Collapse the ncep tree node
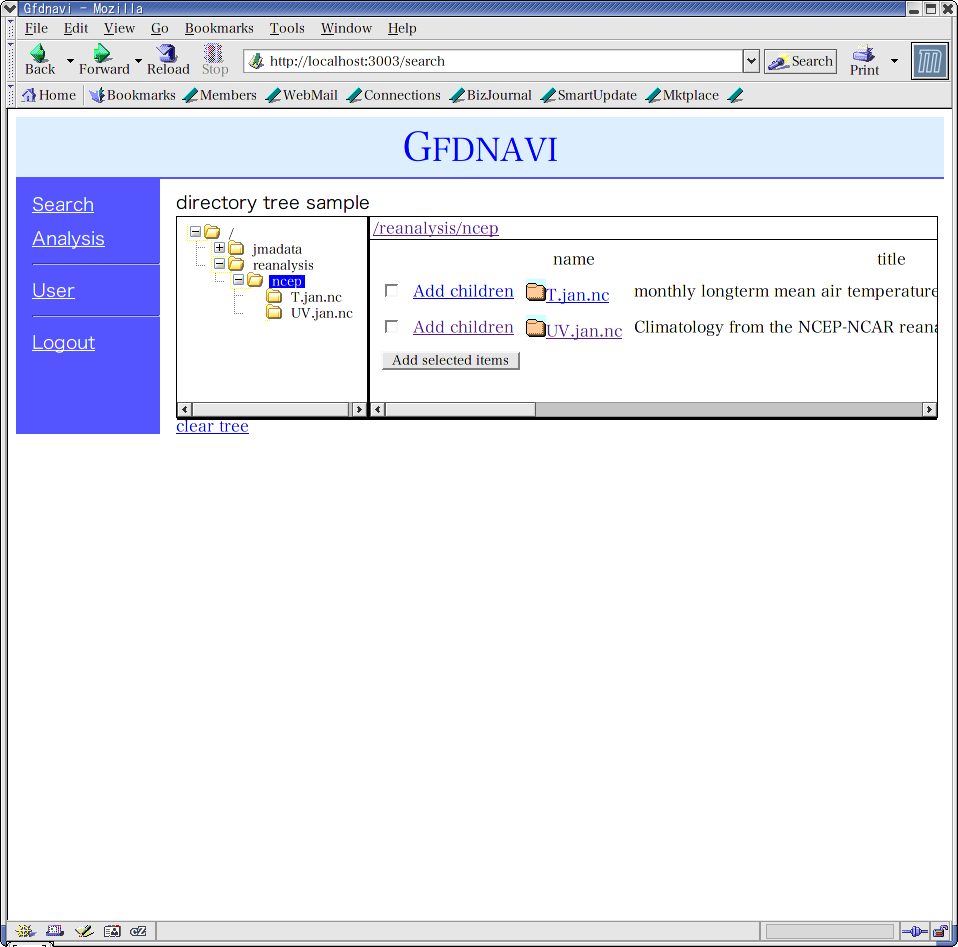958x947 pixels. click(238, 280)
